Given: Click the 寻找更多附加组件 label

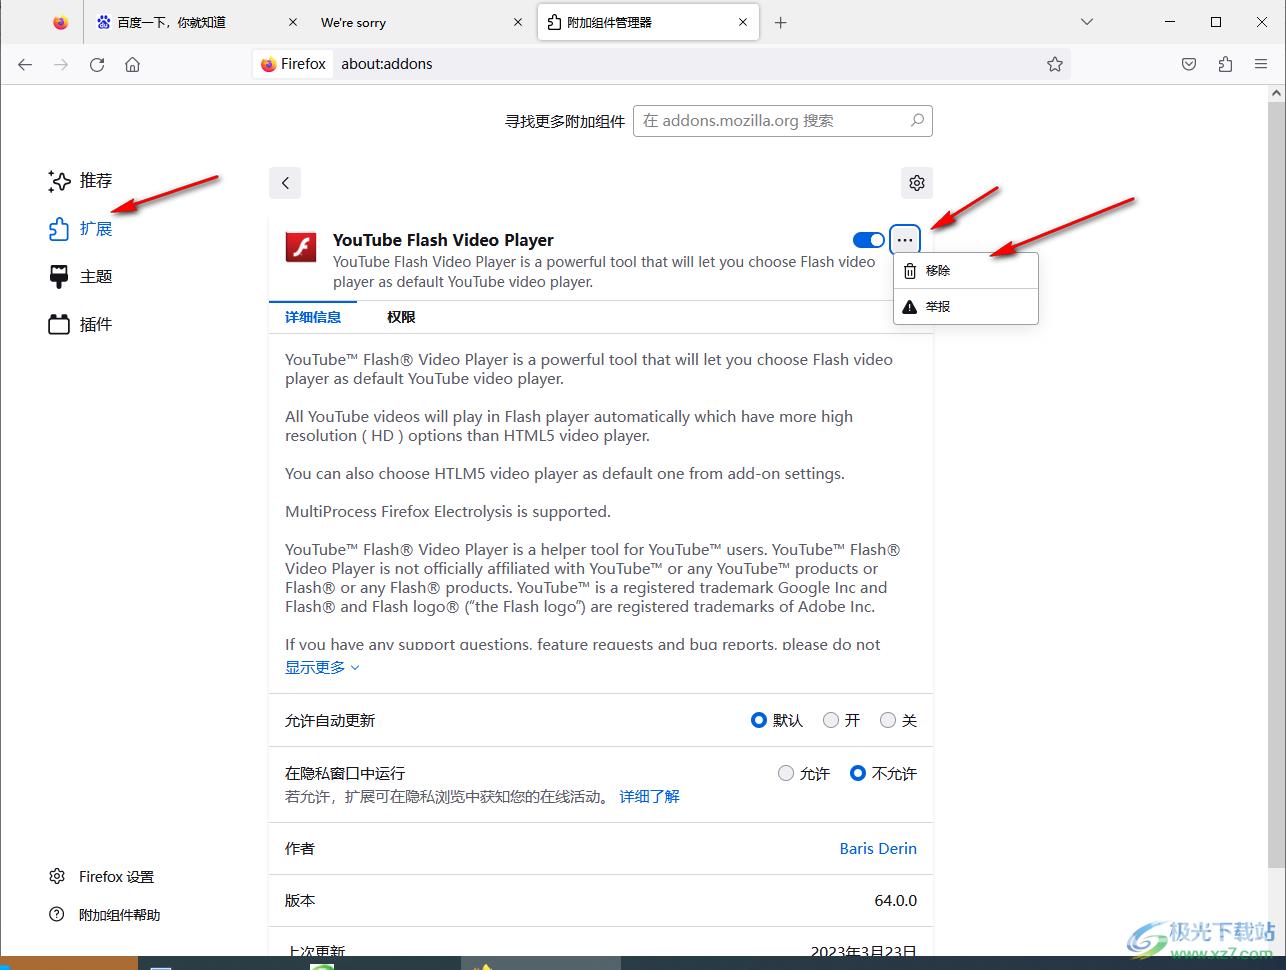Looking at the screenshot, I should click(x=564, y=121).
